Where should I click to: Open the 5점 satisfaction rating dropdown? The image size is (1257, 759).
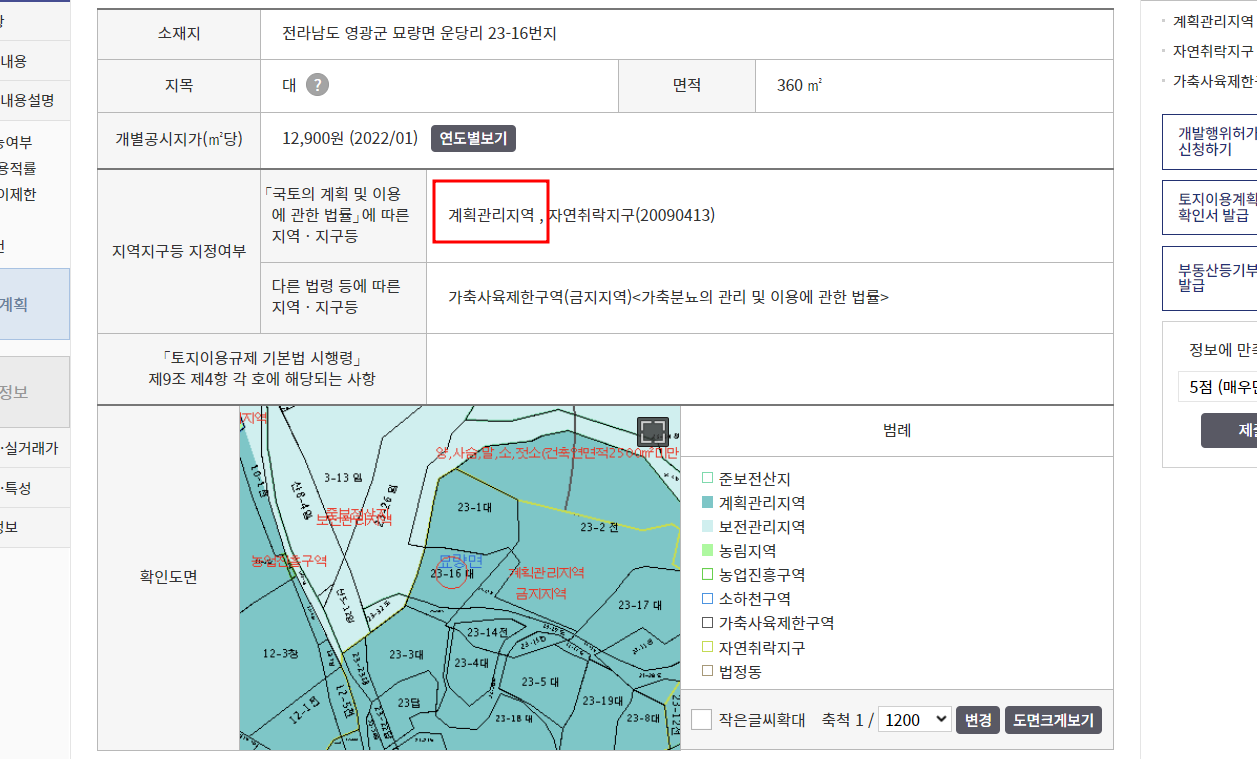click(1217, 387)
